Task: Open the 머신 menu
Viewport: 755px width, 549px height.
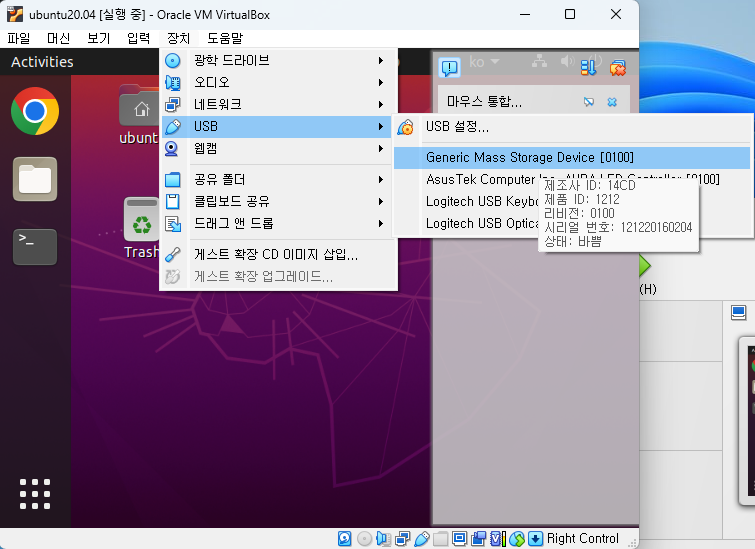Action: tap(58, 38)
